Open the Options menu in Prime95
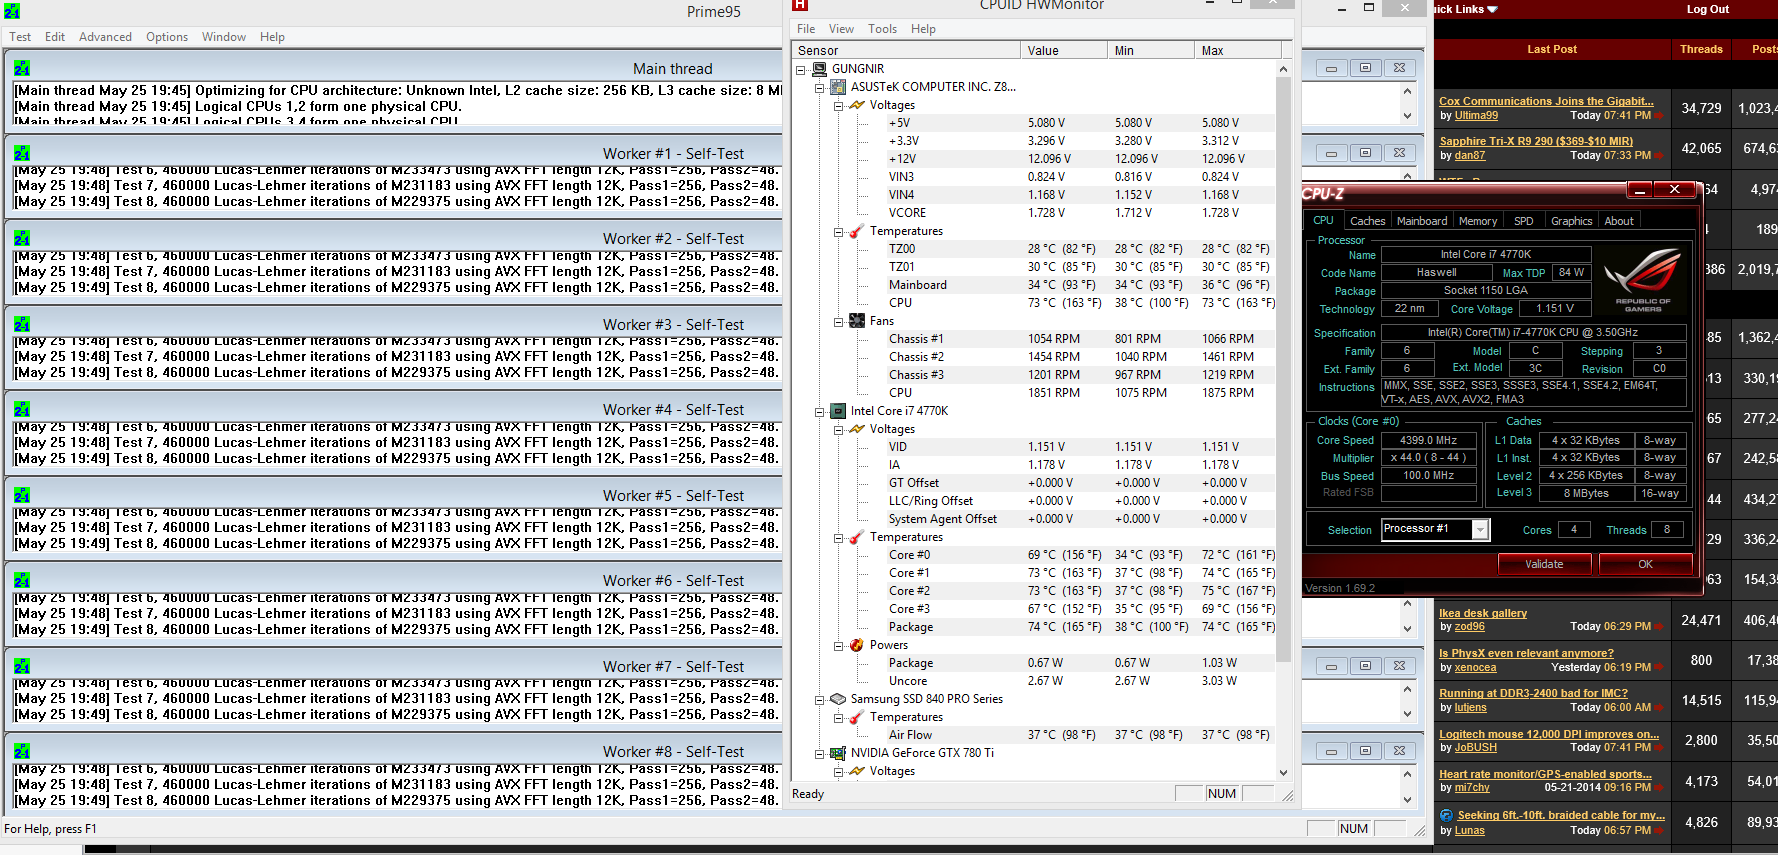The height and width of the screenshot is (855, 1778). click(x=167, y=37)
